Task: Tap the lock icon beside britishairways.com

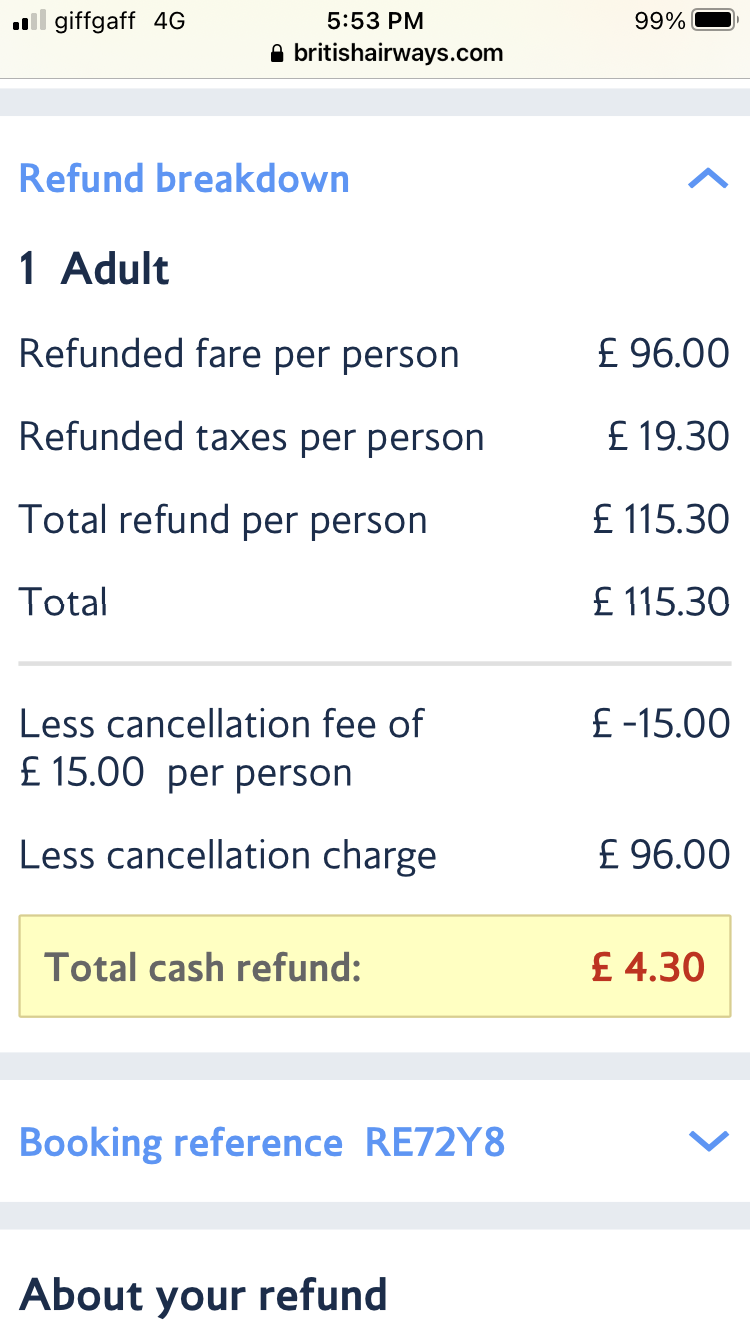Action: pyautogui.click(x=278, y=54)
